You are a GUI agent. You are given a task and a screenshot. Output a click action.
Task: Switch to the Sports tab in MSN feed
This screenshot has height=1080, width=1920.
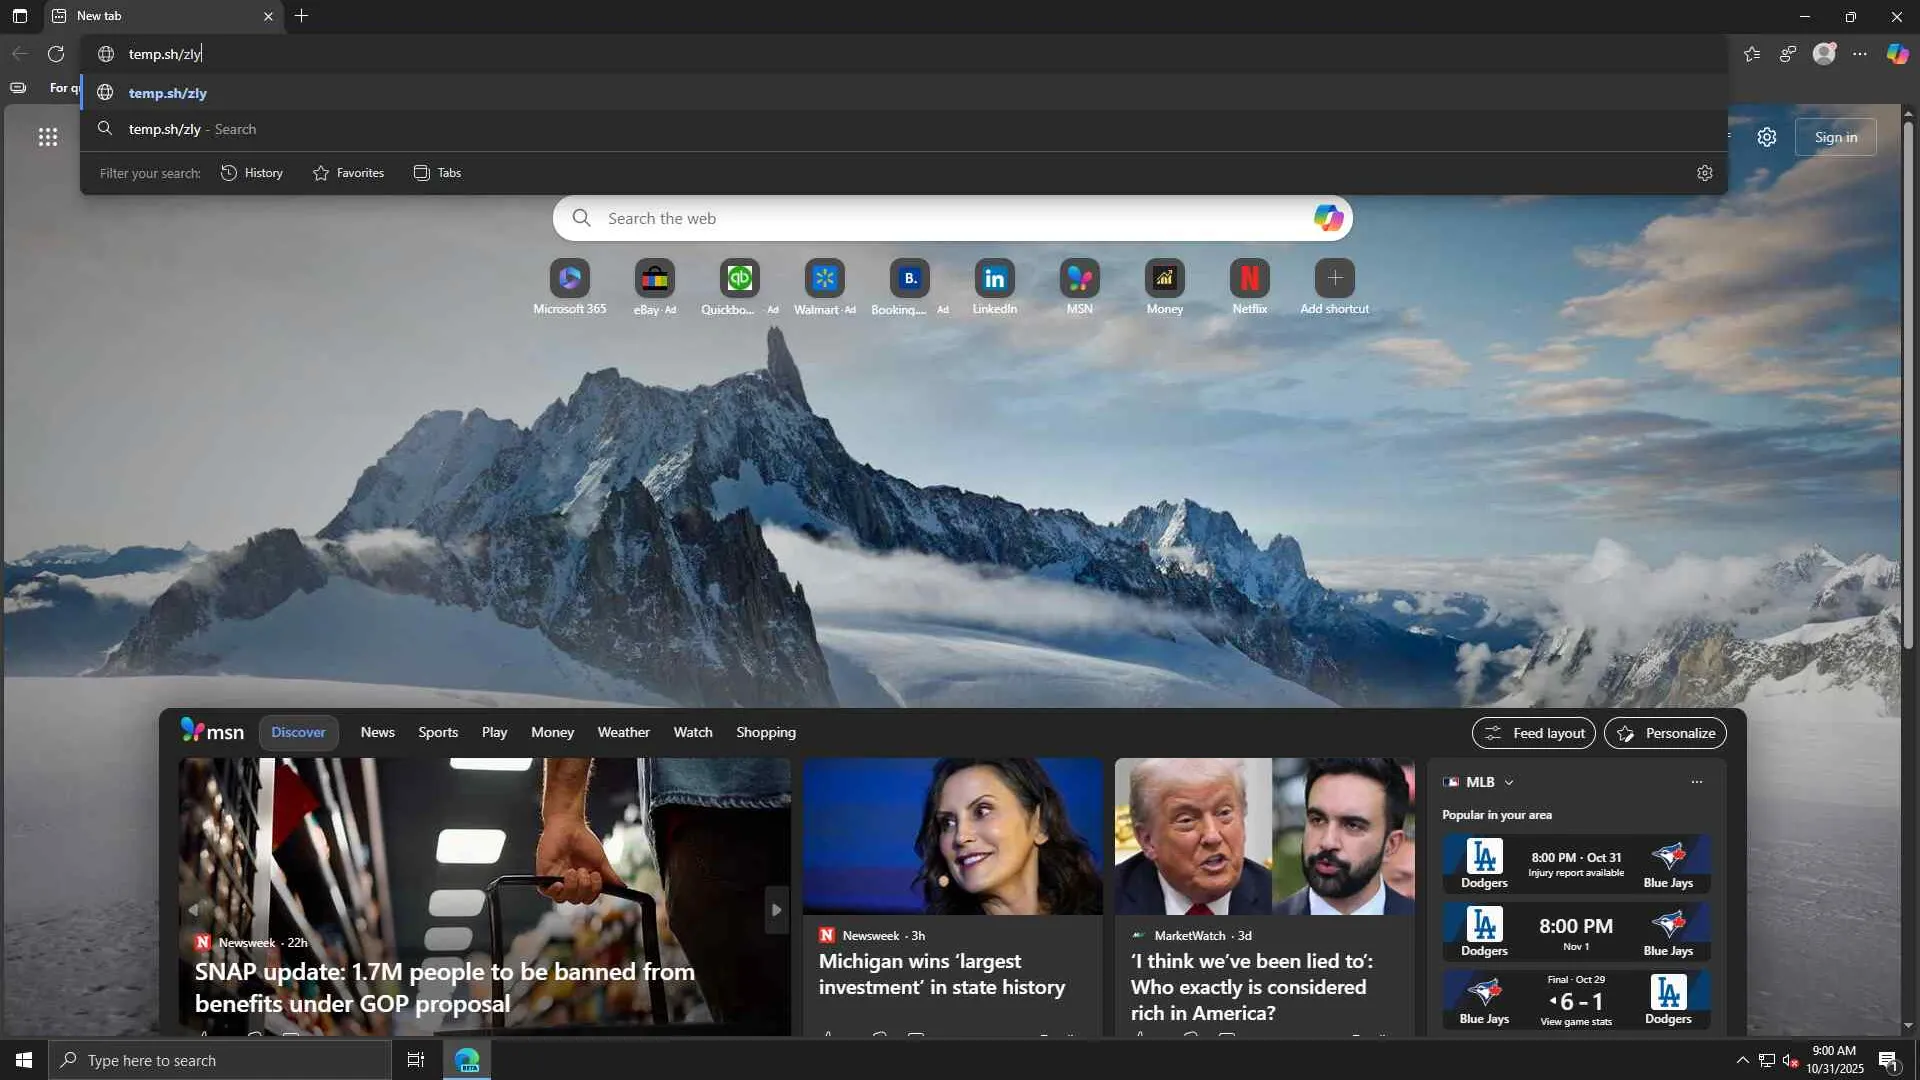point(438,733)
